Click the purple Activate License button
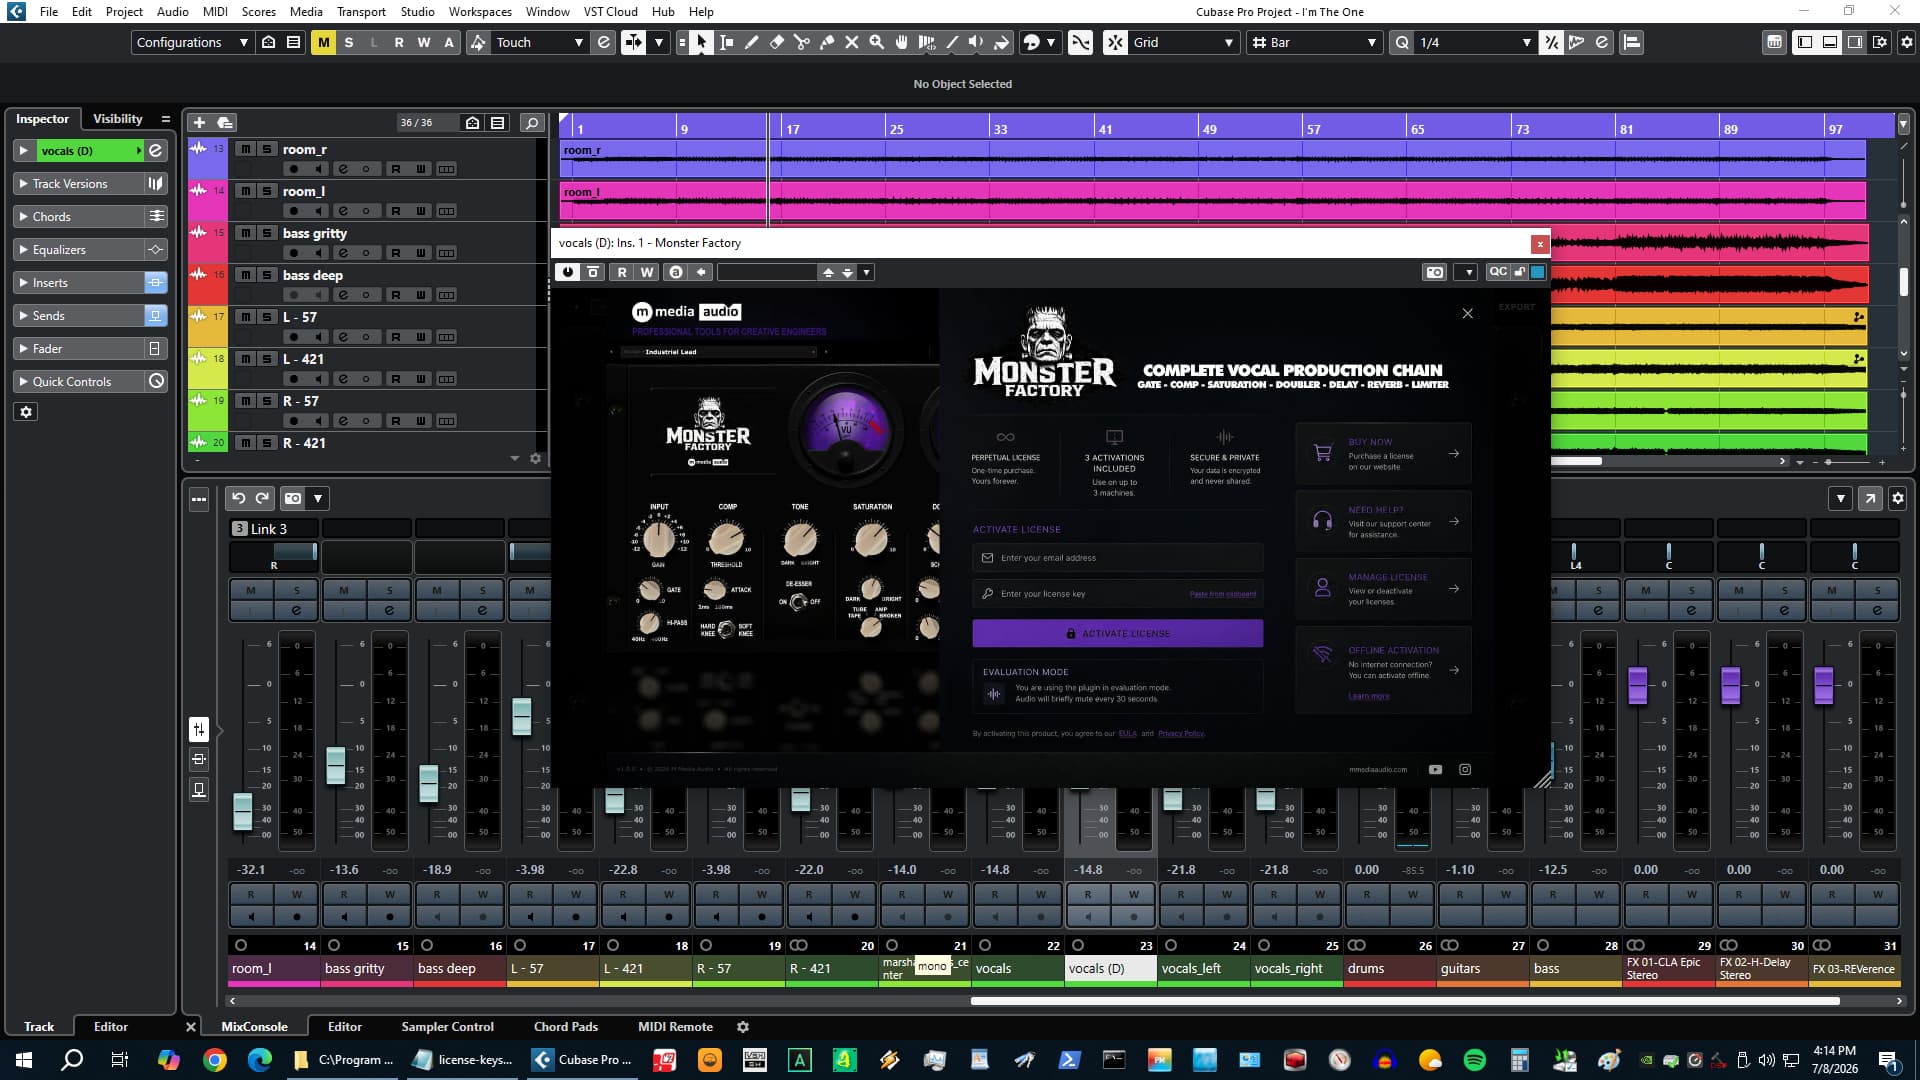This screenshot has width=1920, height=1080. pos(1117,633)
